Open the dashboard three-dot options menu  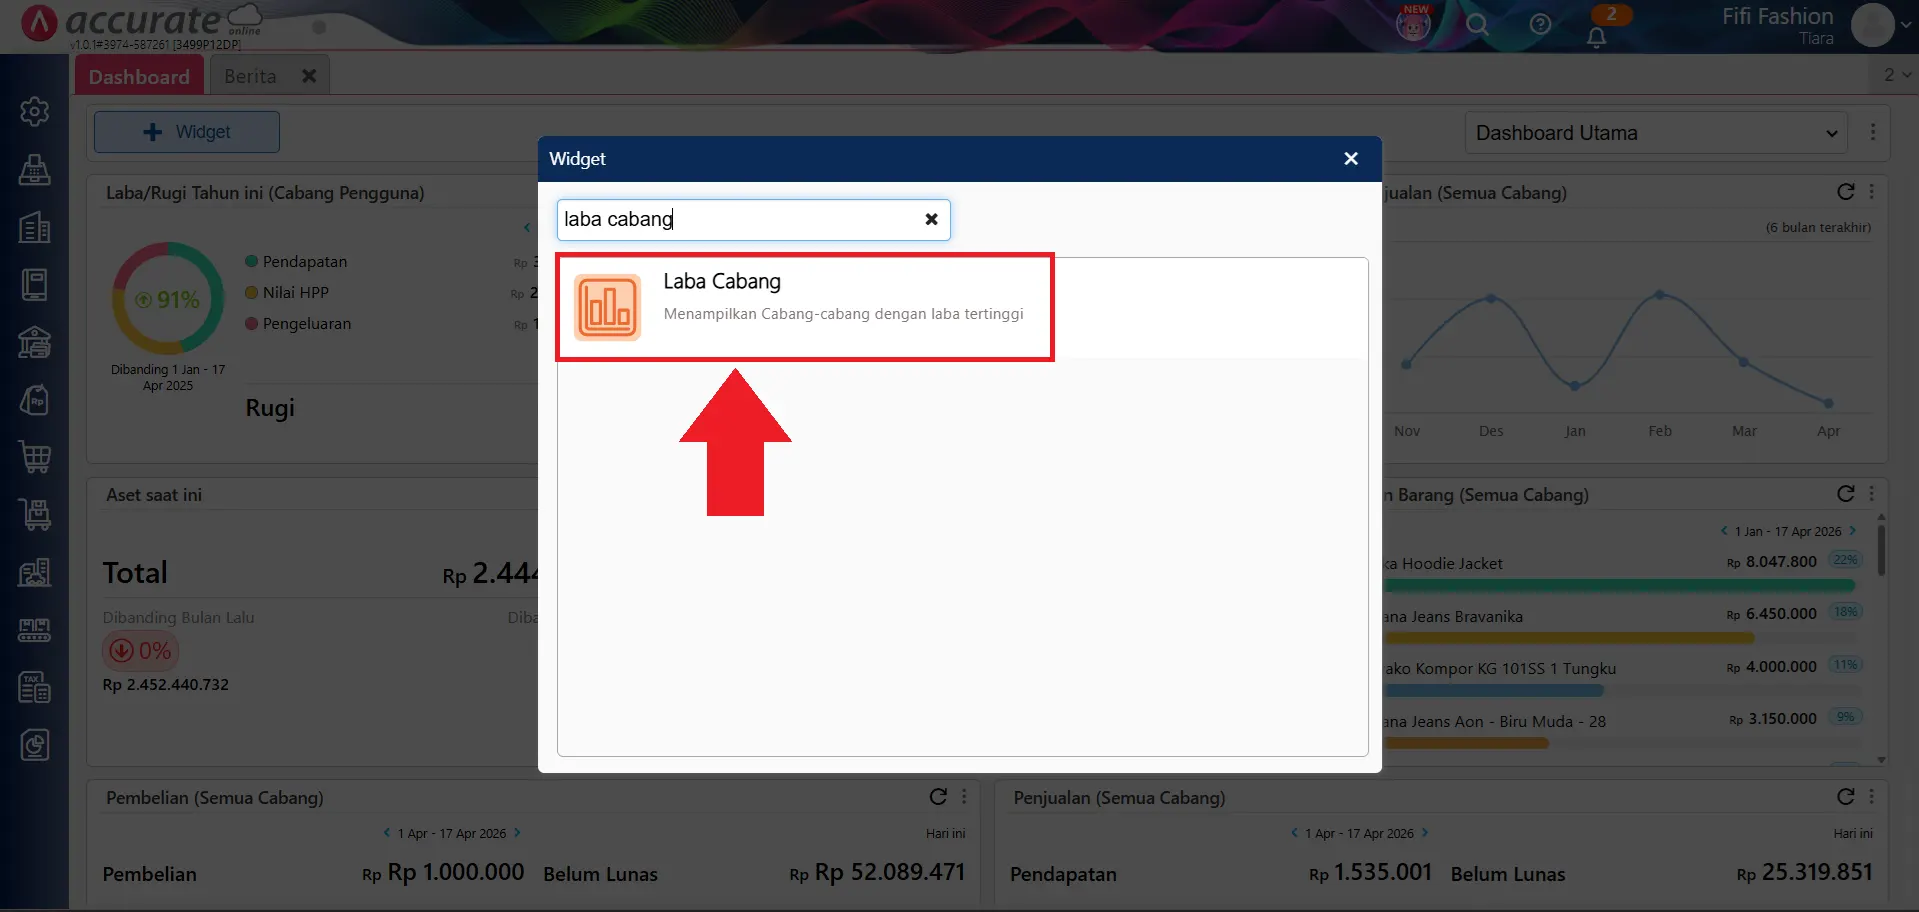[x=1873, y=132]
